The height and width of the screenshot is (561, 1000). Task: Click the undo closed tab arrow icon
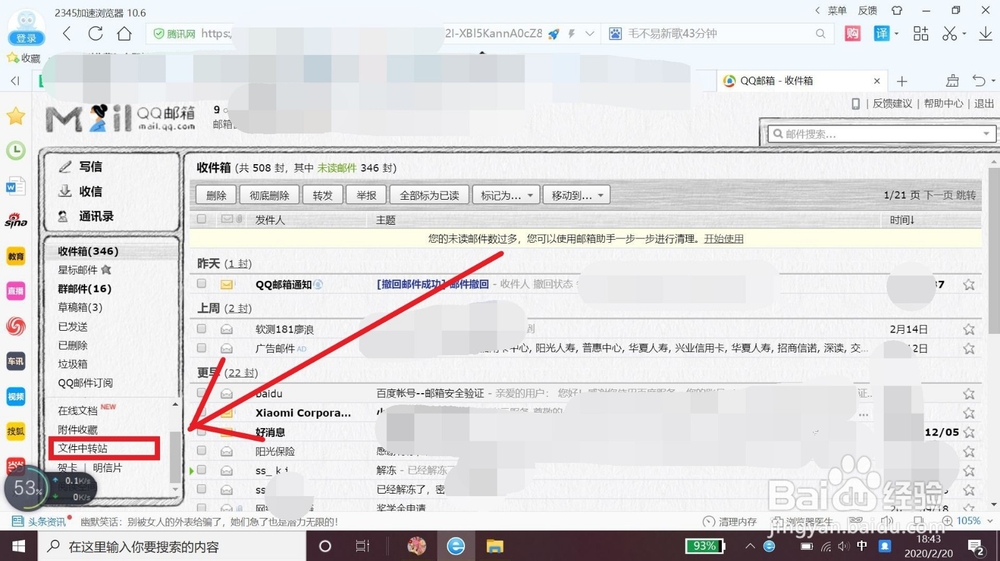(x=979, y=80)
